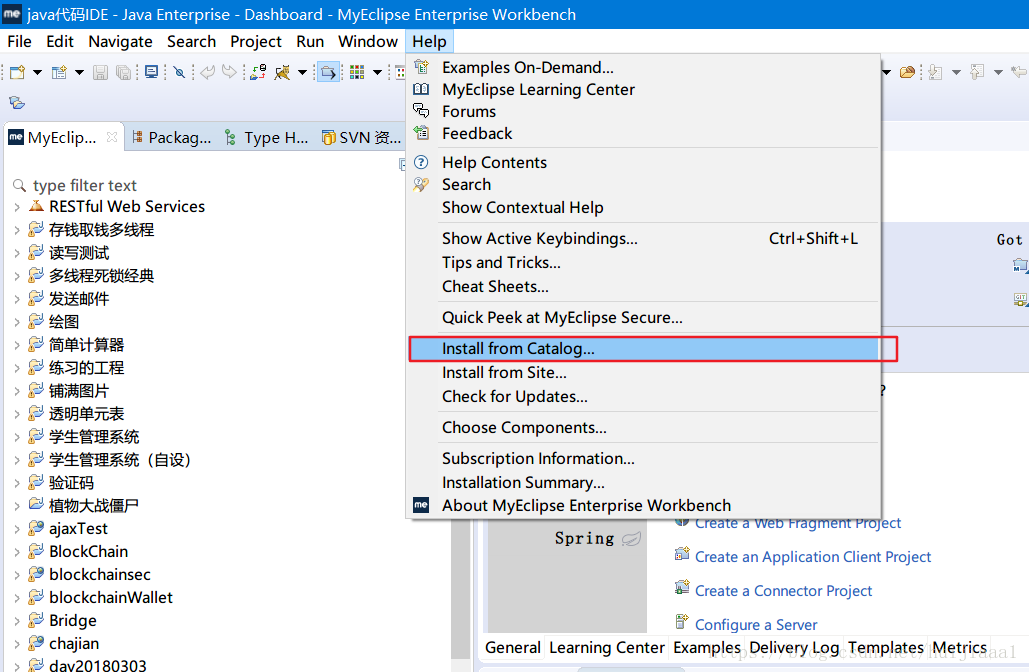Image resolution: width=1029 pixels, height=672 pixels.
Task: Open the Navigate menu
Action: 120,41
